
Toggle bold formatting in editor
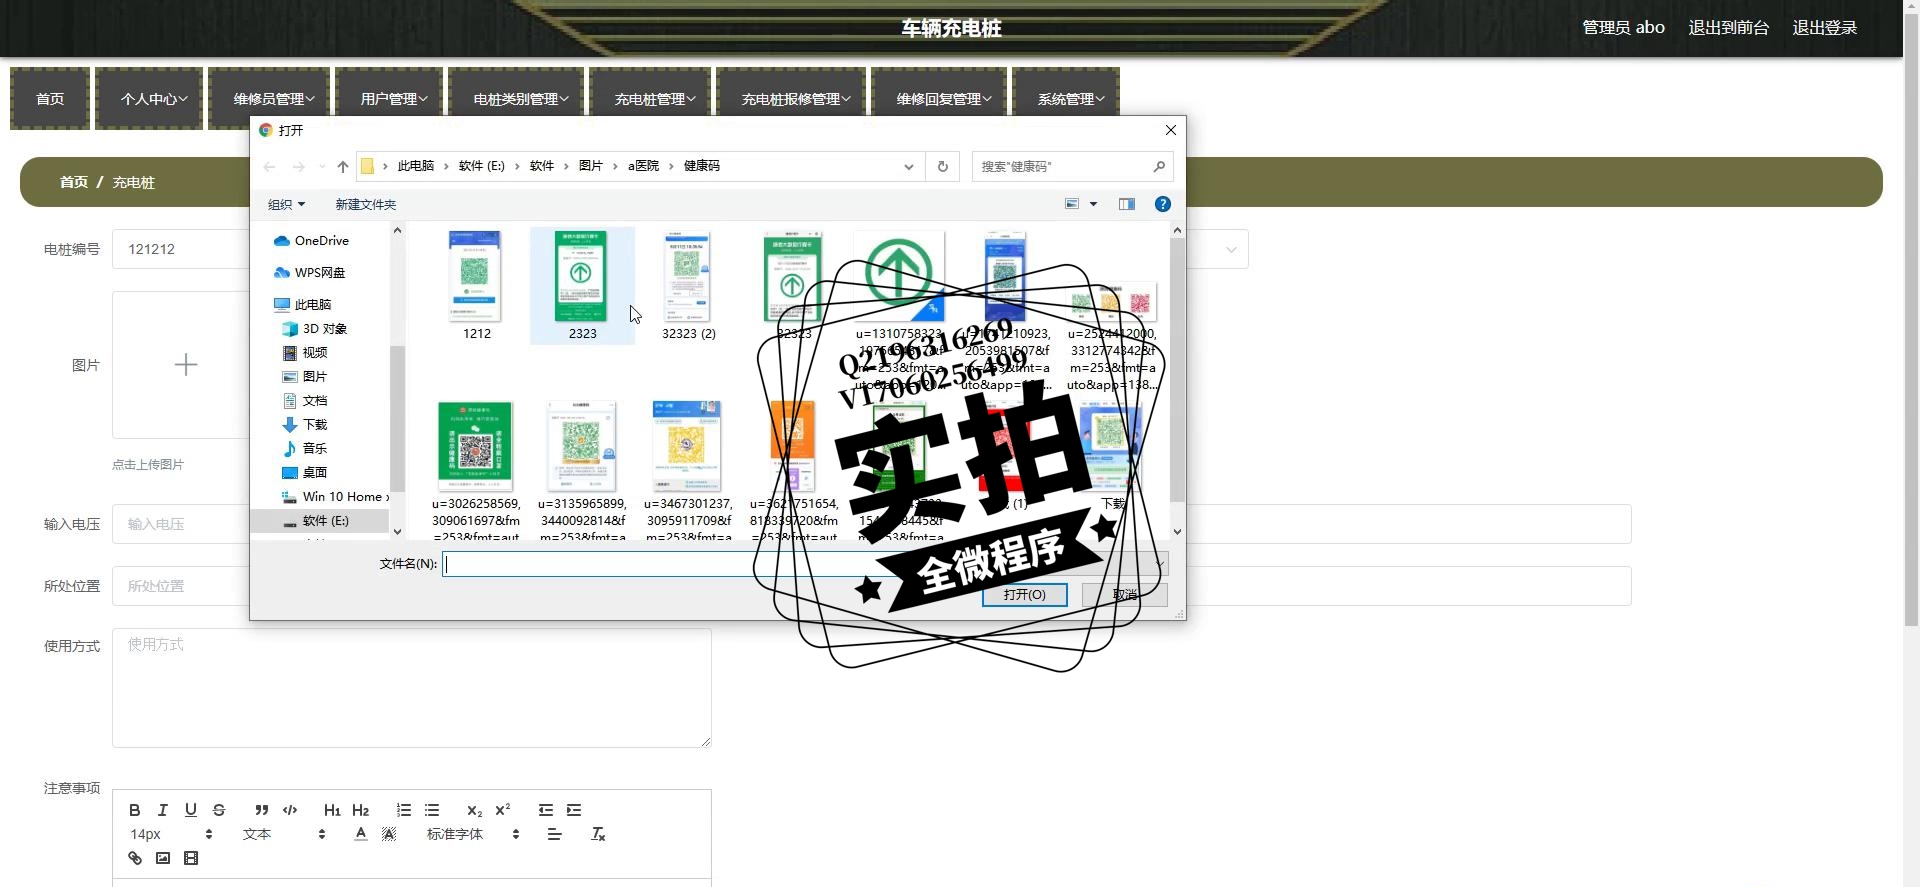coord(135,810)
